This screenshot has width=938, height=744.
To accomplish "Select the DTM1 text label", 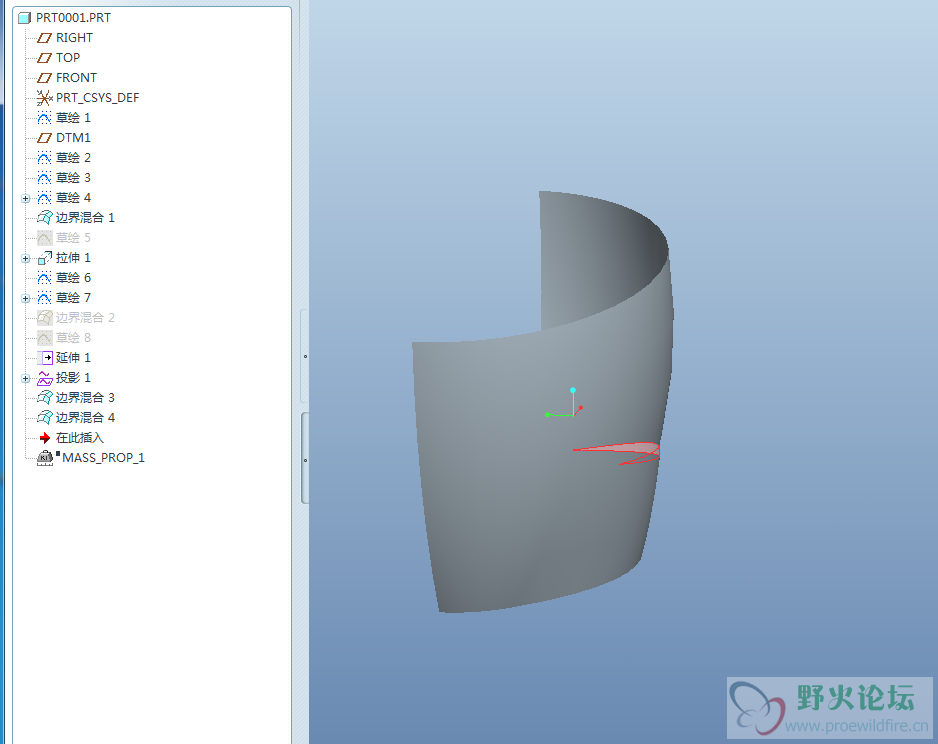I will (x=73, y=138).
